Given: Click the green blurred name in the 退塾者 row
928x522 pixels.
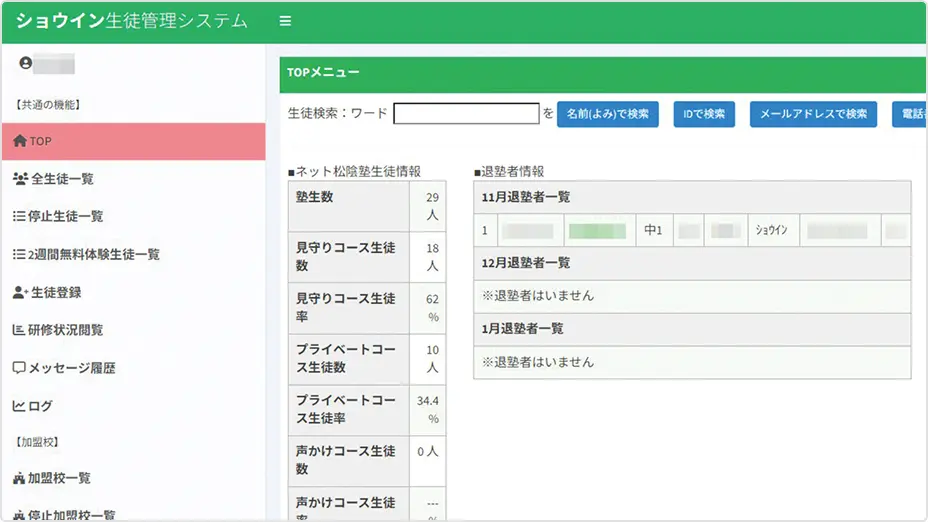Looking at the screenshot, I should click(x=597, y=231).
